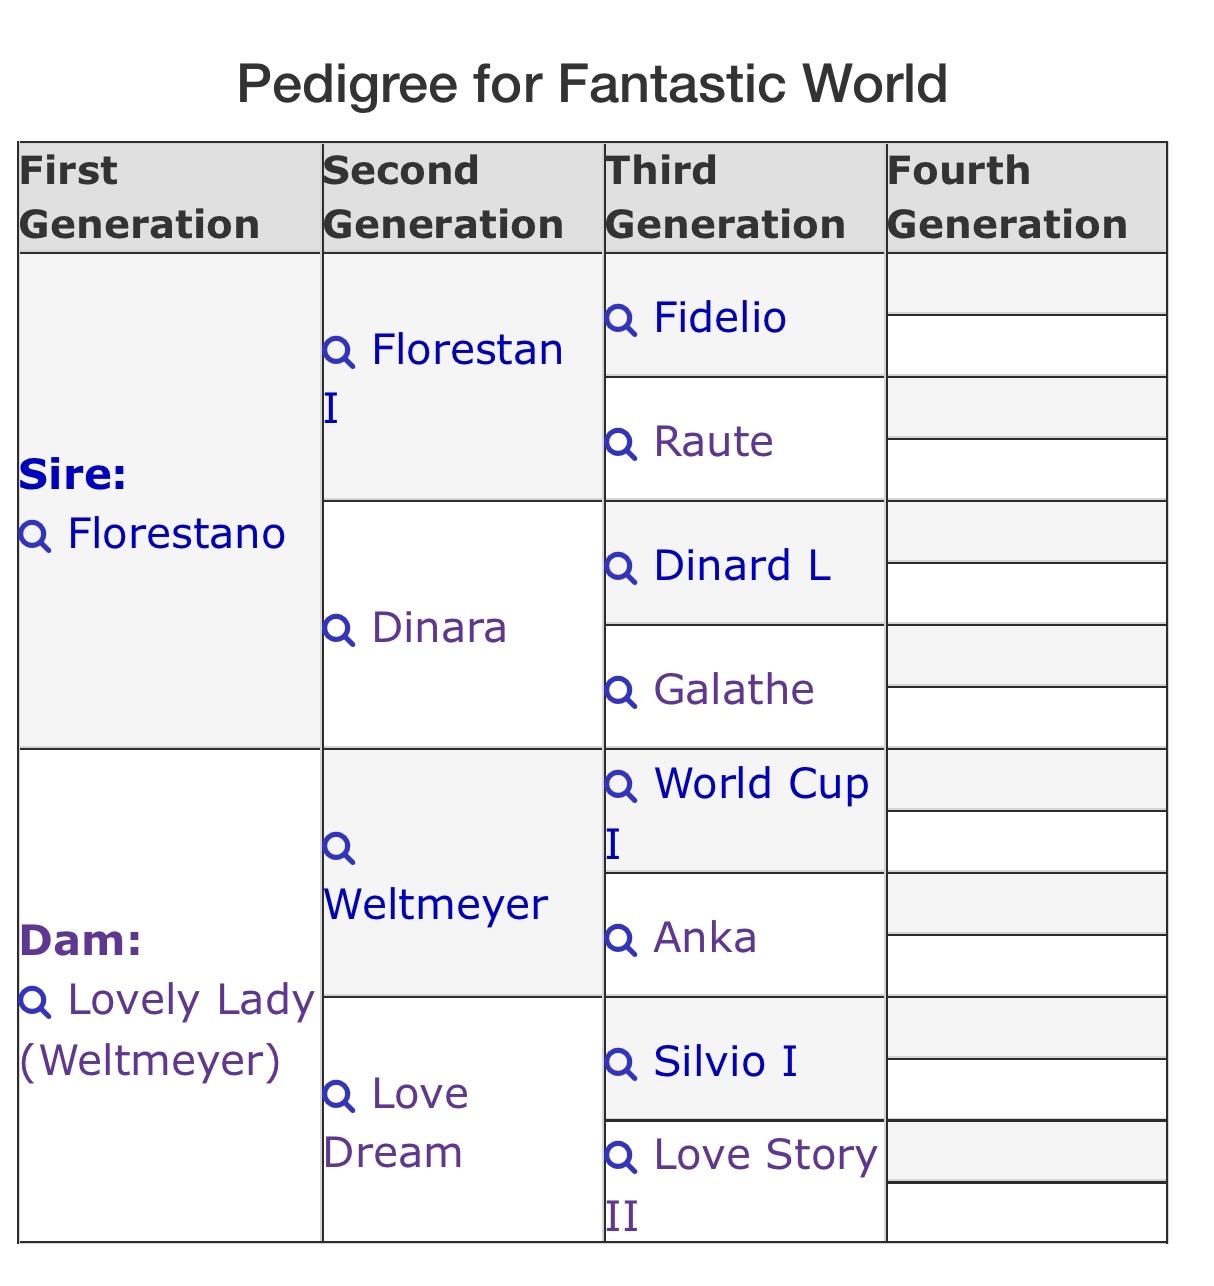1214x1286 pixels.
Task: Open the Florestan I pedigree link
Action: pos(466,351)
